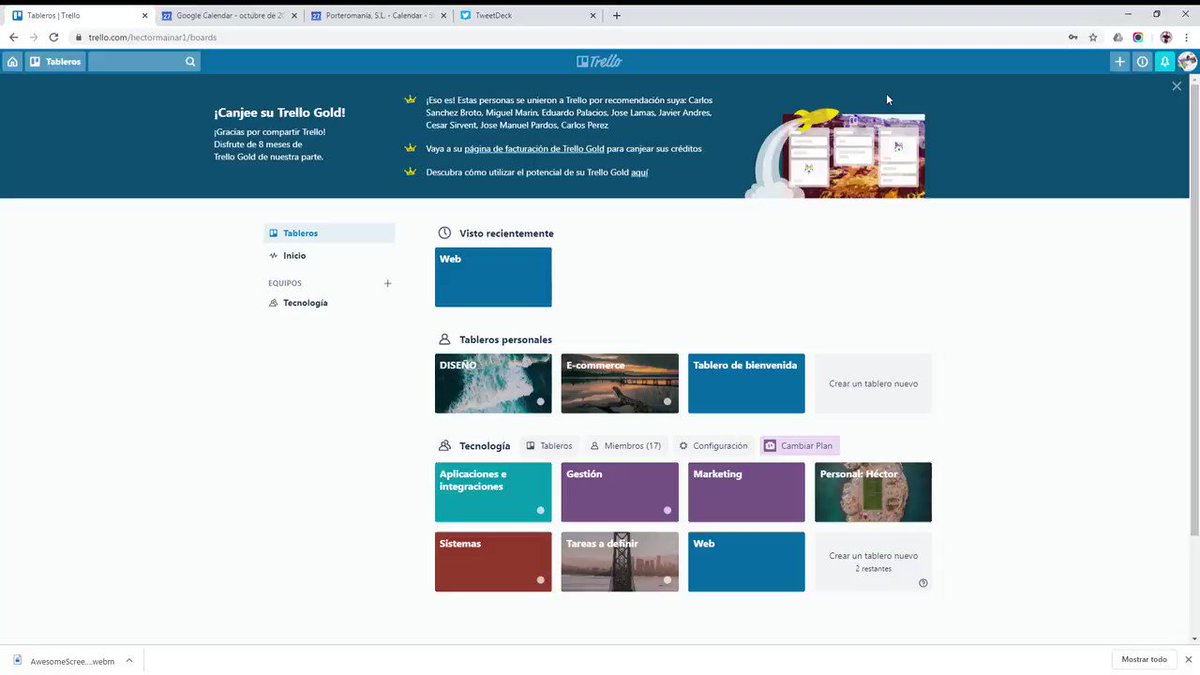
Task: Expand download item options chevron
Action: coord(129,660)
